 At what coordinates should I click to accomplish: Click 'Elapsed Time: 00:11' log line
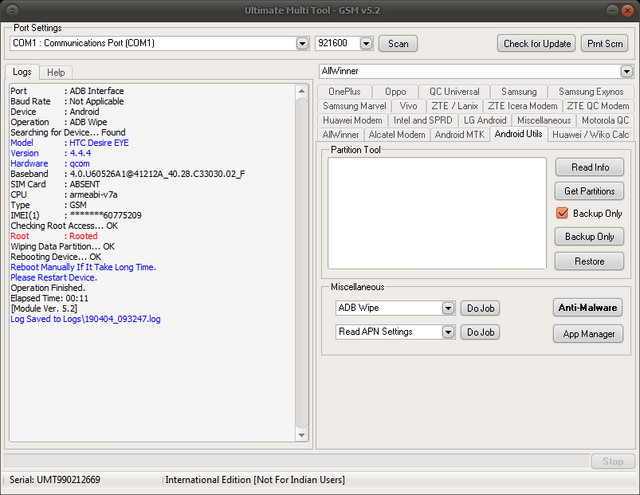click(x=49, y=298)
